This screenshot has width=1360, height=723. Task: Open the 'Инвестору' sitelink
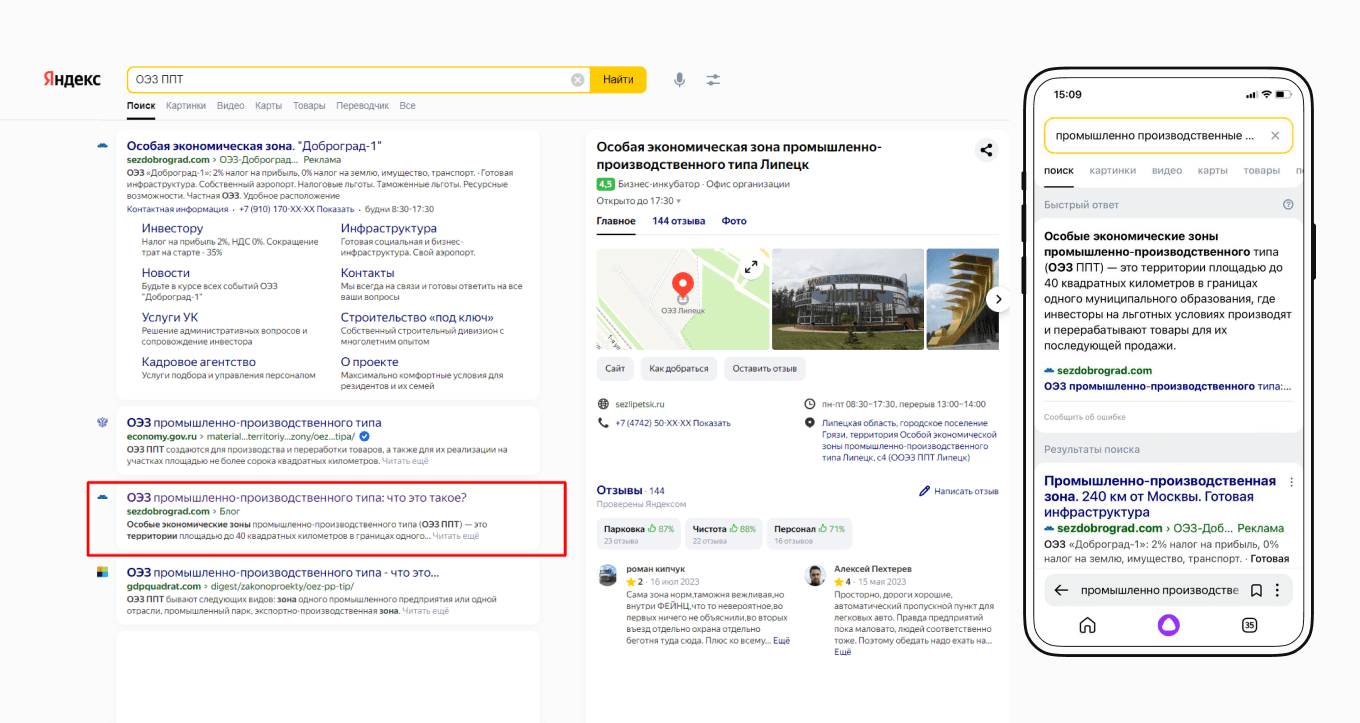172,228
